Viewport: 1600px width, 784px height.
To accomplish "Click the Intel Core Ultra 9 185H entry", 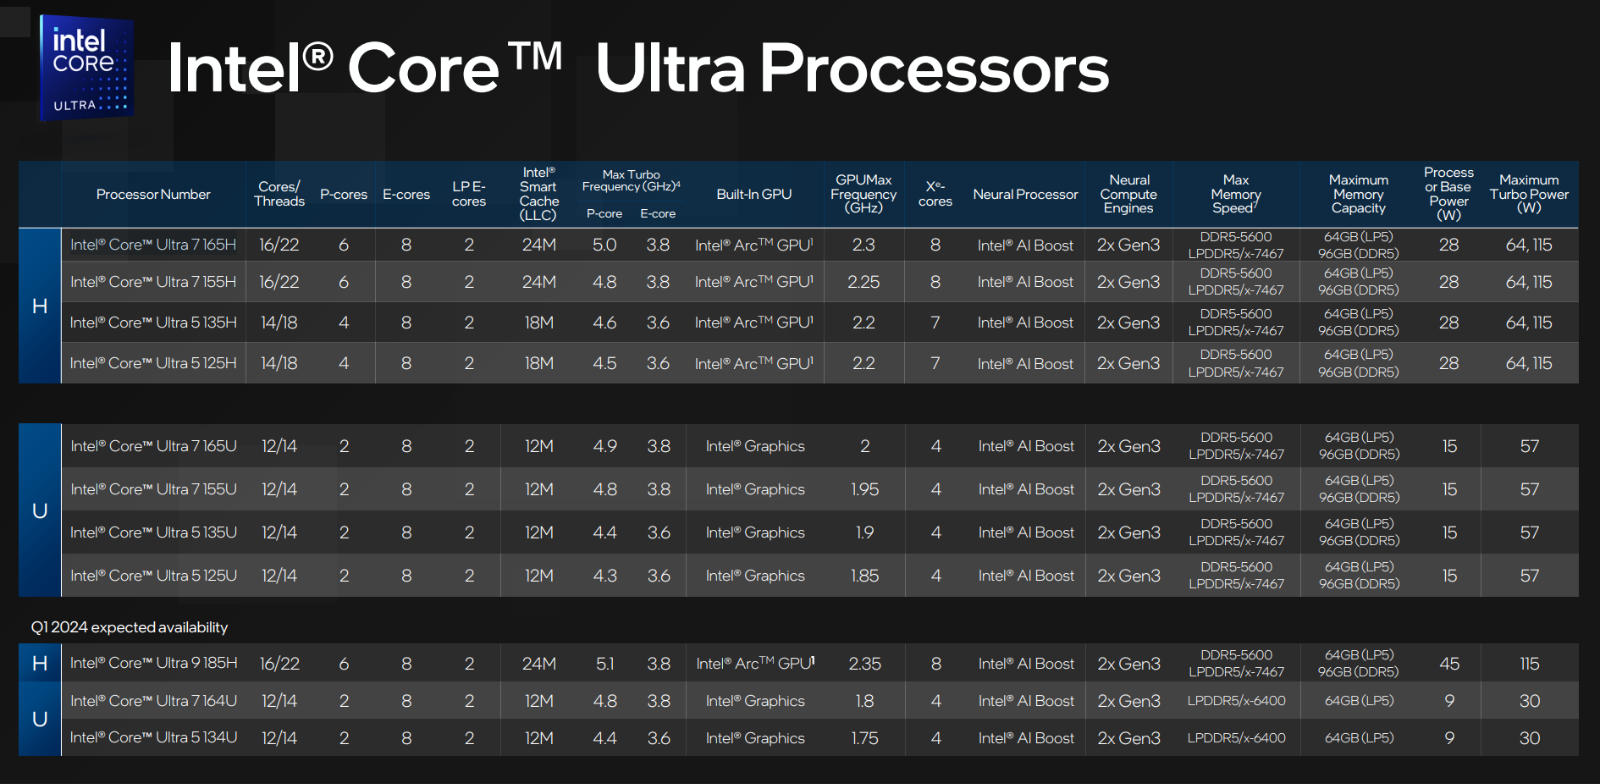I will tap(153, 663).
